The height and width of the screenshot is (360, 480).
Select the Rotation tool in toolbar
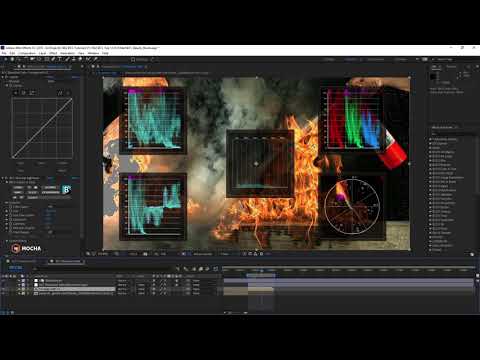(26, 59)
